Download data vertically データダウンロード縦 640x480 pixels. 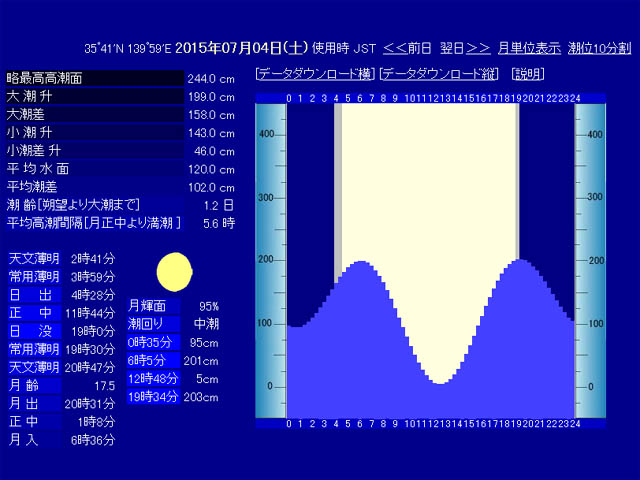coord(439,74)
